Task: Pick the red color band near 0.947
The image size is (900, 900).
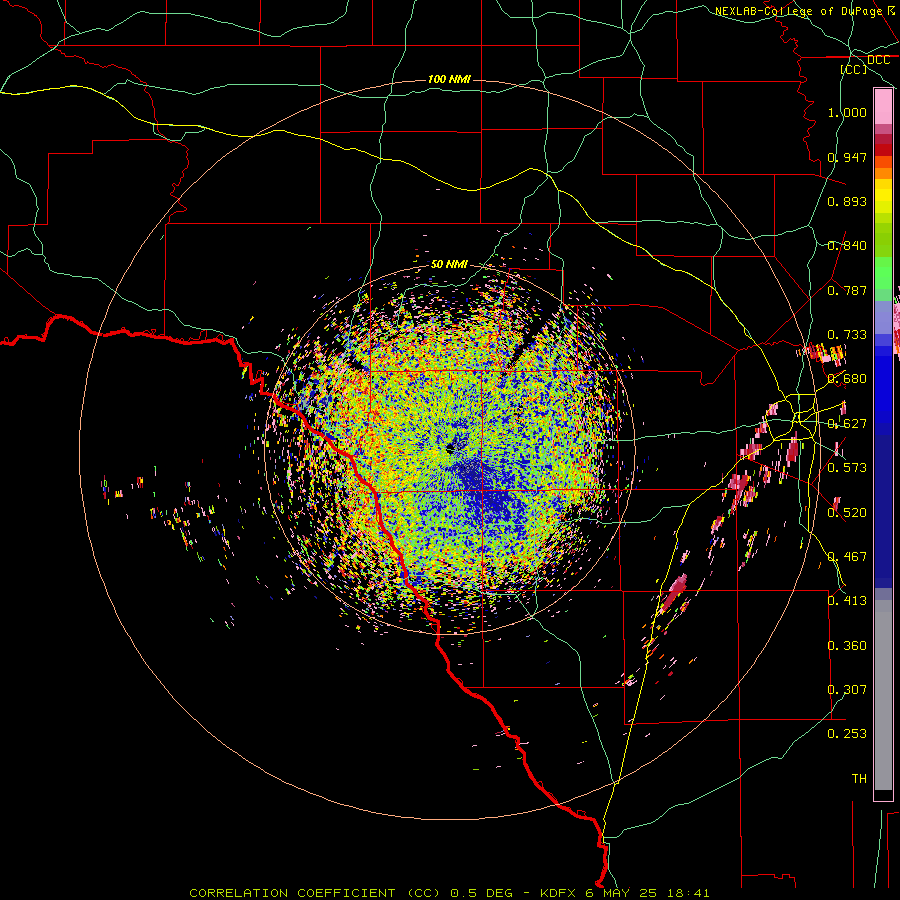Action: tap(883, 150)
